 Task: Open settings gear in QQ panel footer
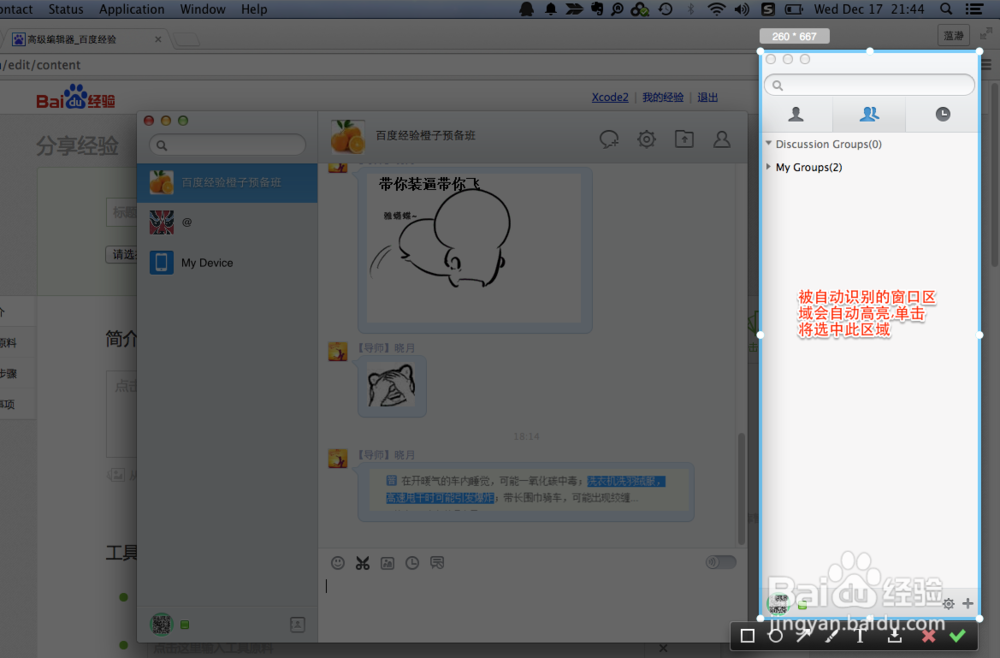948,603
